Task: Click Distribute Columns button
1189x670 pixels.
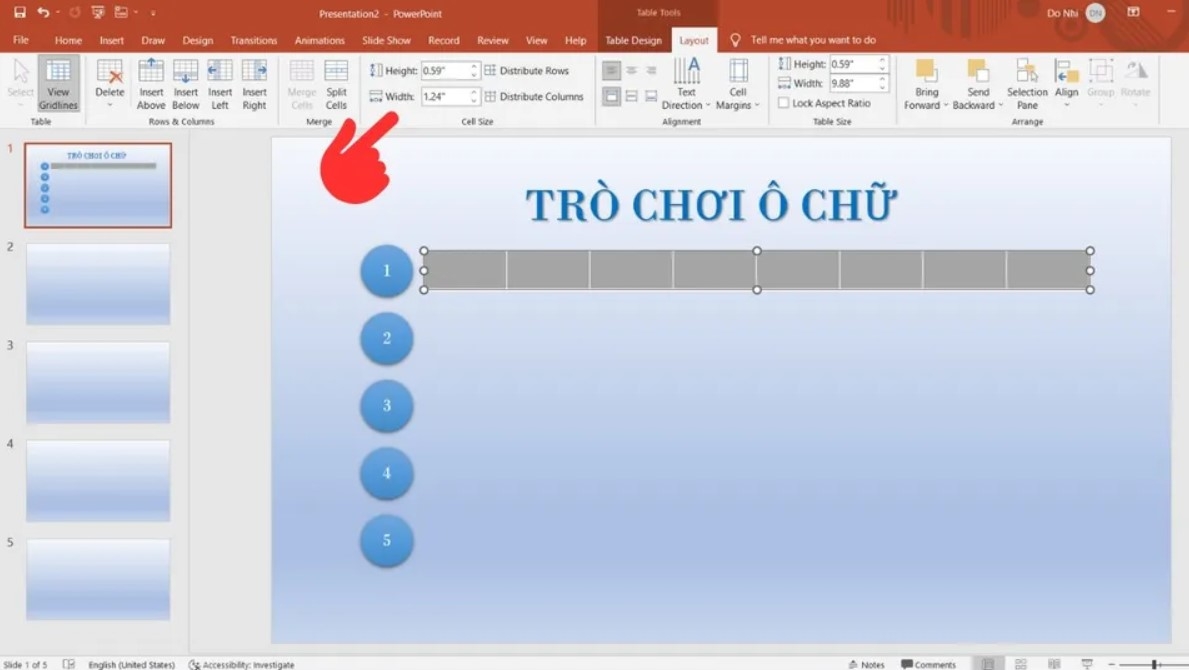Action: 535,96
